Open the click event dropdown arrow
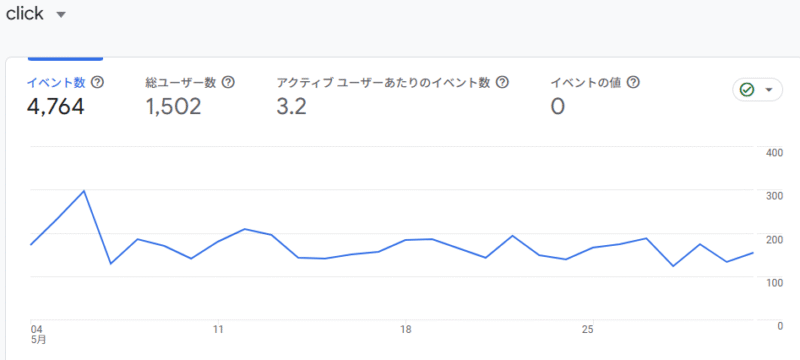 point(61,15)
